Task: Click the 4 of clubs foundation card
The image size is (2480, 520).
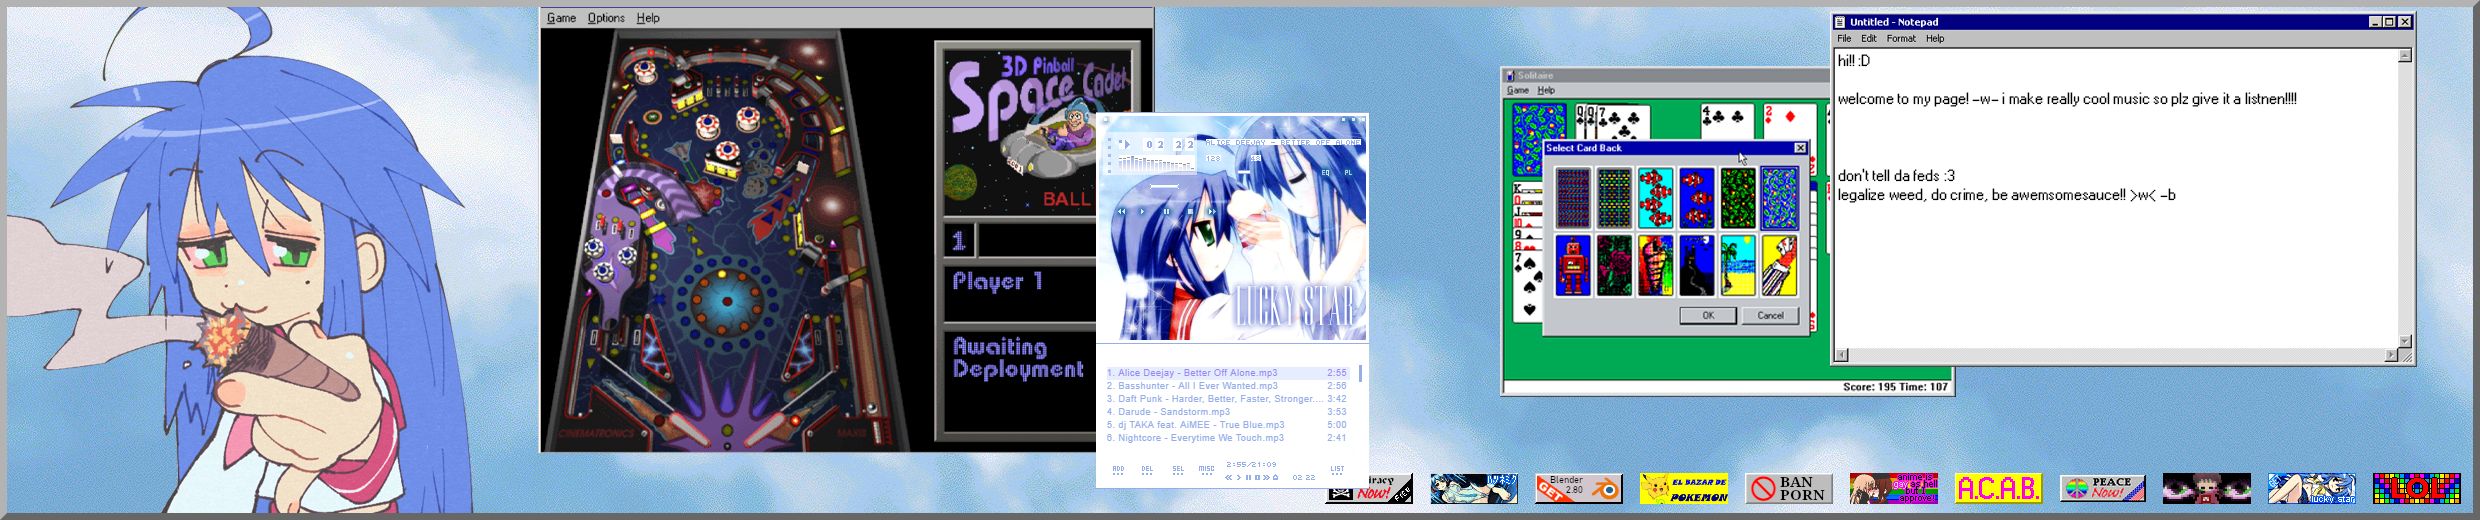Action: [1727, 122]
